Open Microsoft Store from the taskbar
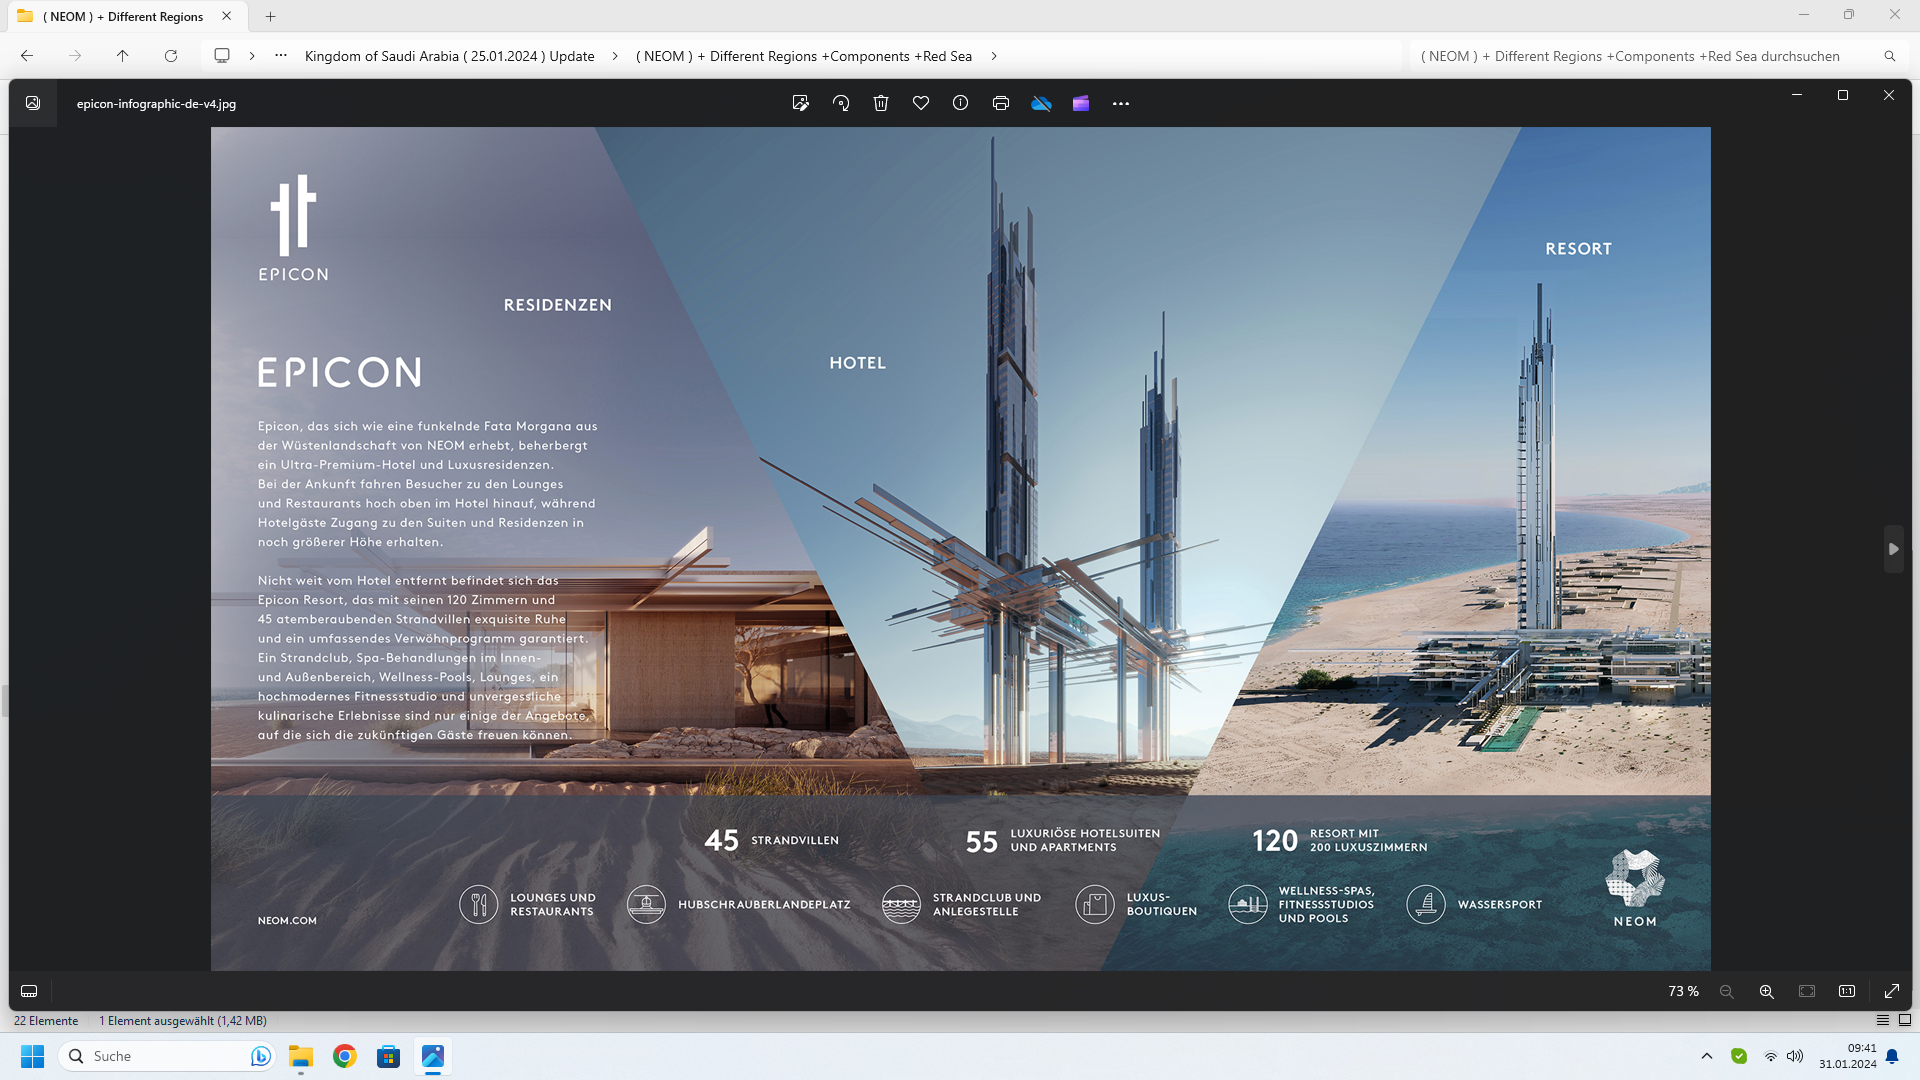The image size is (1920, 1080). tap(389, 1056)
